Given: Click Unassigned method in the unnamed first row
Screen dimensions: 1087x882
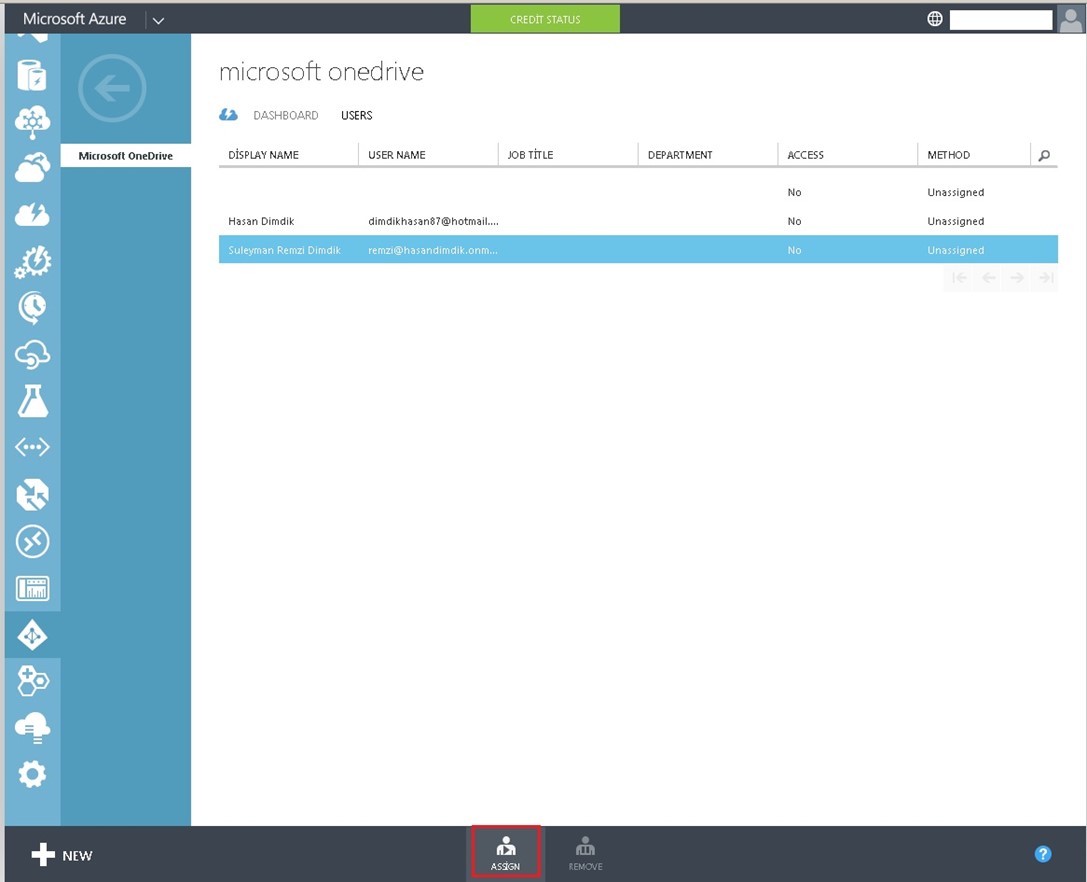Looking at the screenshot, I should [x=955, y=192].
